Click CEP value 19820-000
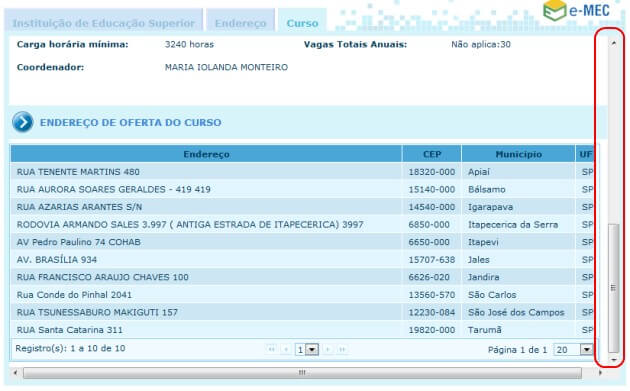This screenshot has height=391, width=630. [x=432, y=330]
